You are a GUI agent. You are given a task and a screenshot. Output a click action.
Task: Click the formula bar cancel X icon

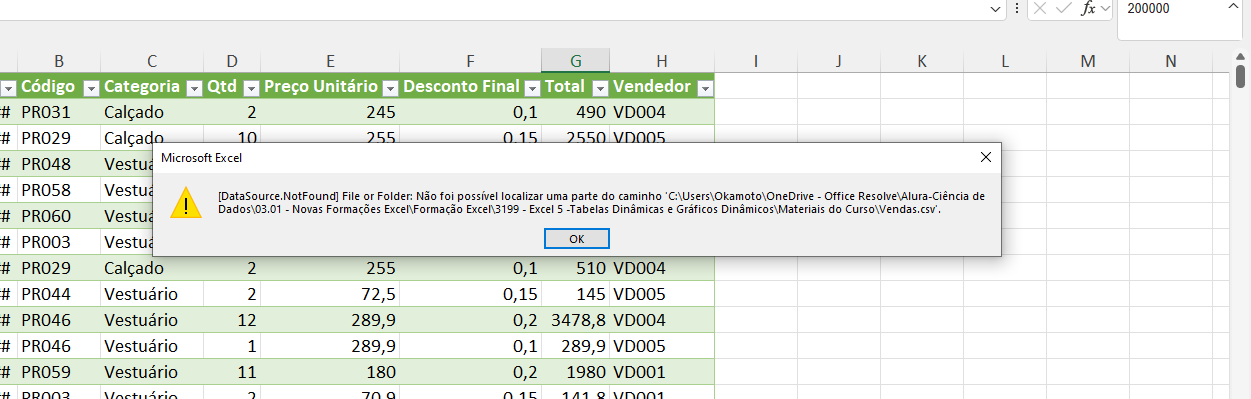[x=1040, y=8]
